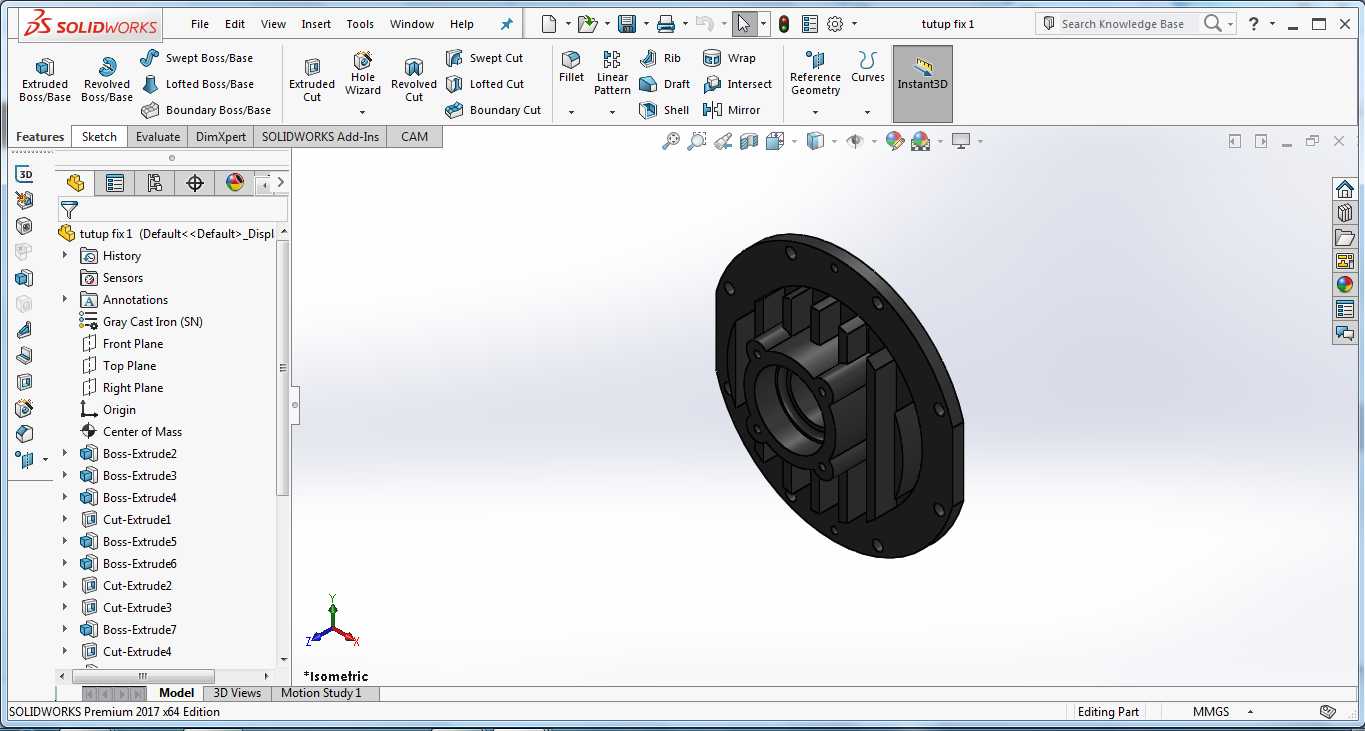The image size is (1365, 731).
Task: Expand the Boss-Extrude2 feature
Action: point(65,454)
